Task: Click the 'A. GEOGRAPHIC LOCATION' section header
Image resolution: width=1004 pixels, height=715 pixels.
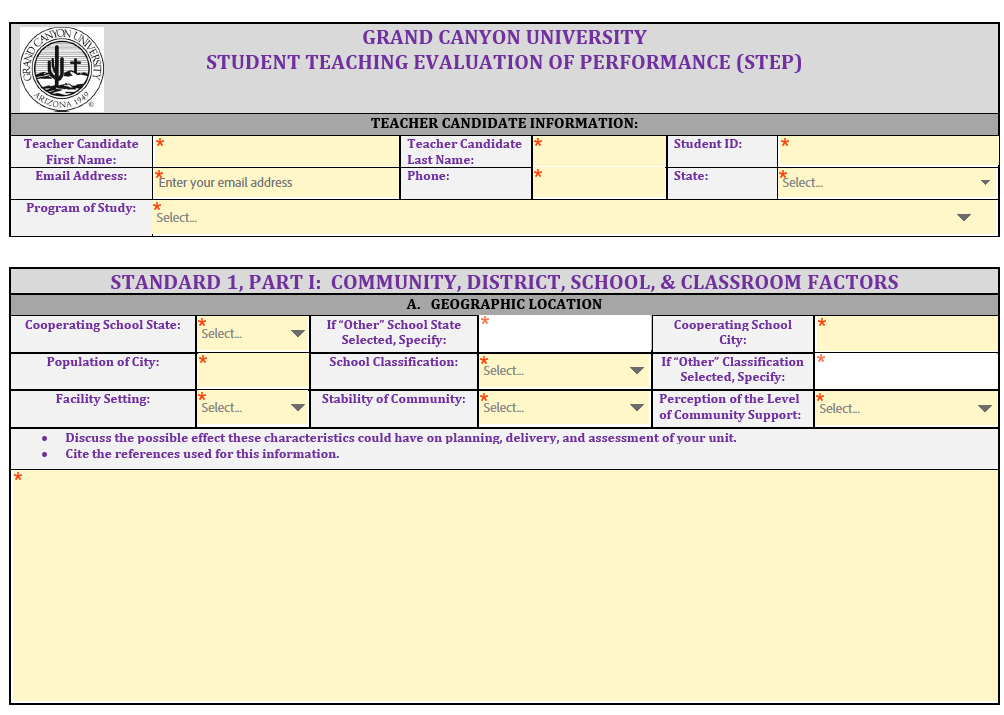Action: [x=505, y=304]
